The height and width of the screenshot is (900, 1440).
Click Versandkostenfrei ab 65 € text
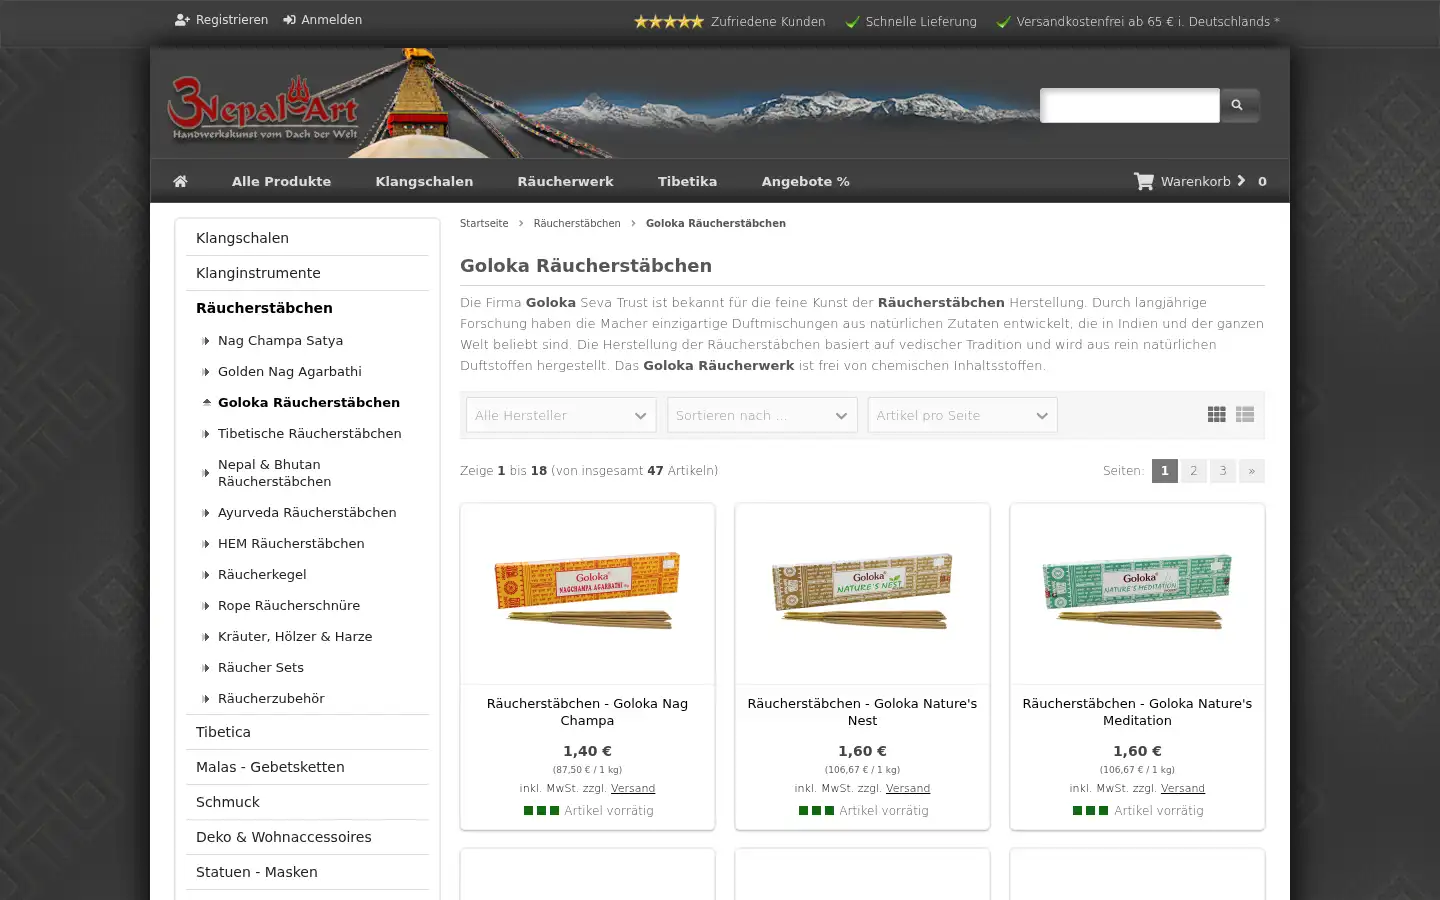(1138, 21)
